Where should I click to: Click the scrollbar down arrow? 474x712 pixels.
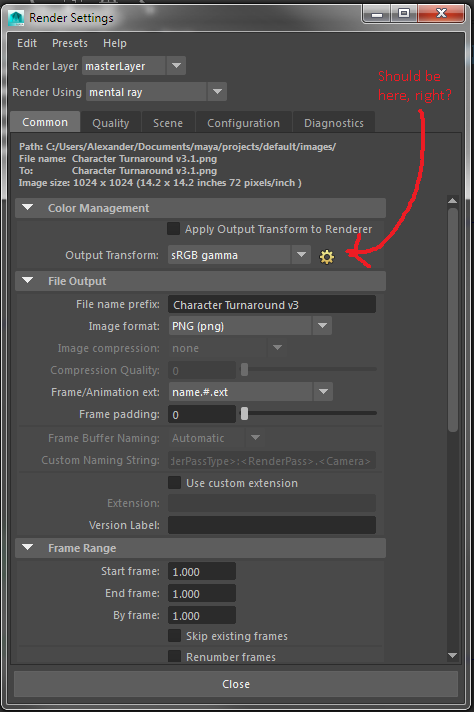tap(452, 655)
